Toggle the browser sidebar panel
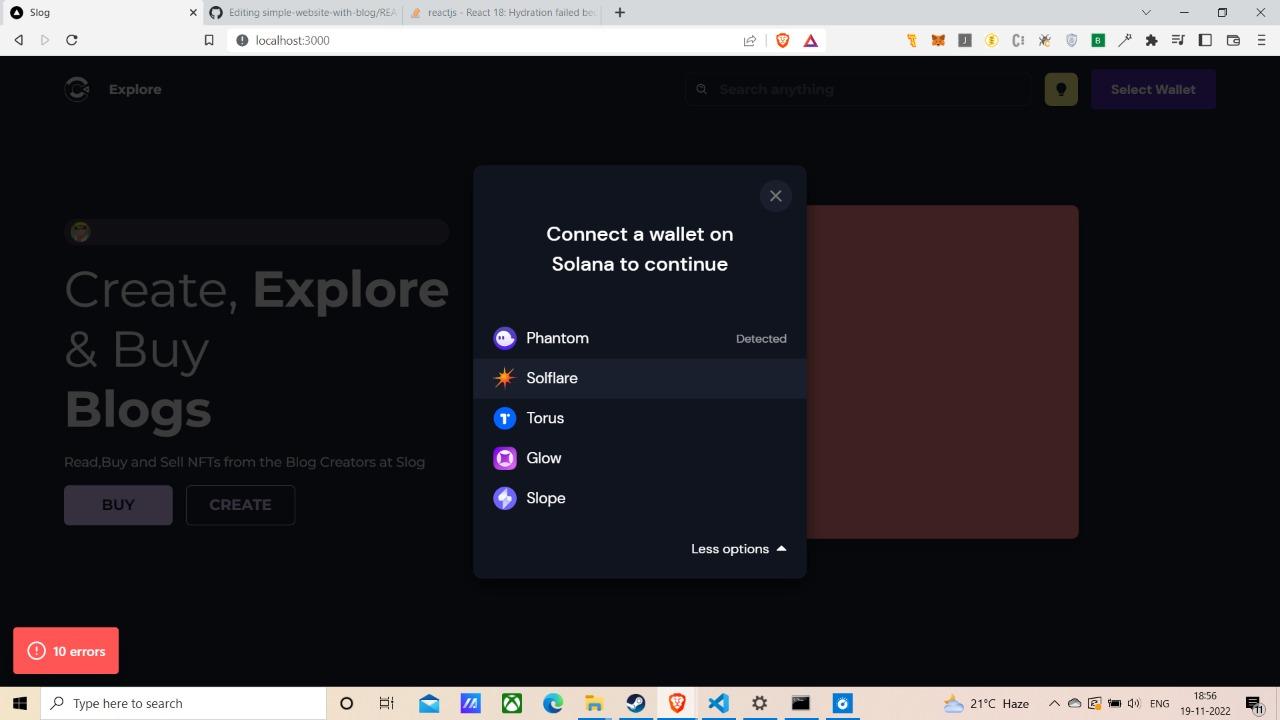This screenshot has height=720, width=1280. [x=1205, y=40]
